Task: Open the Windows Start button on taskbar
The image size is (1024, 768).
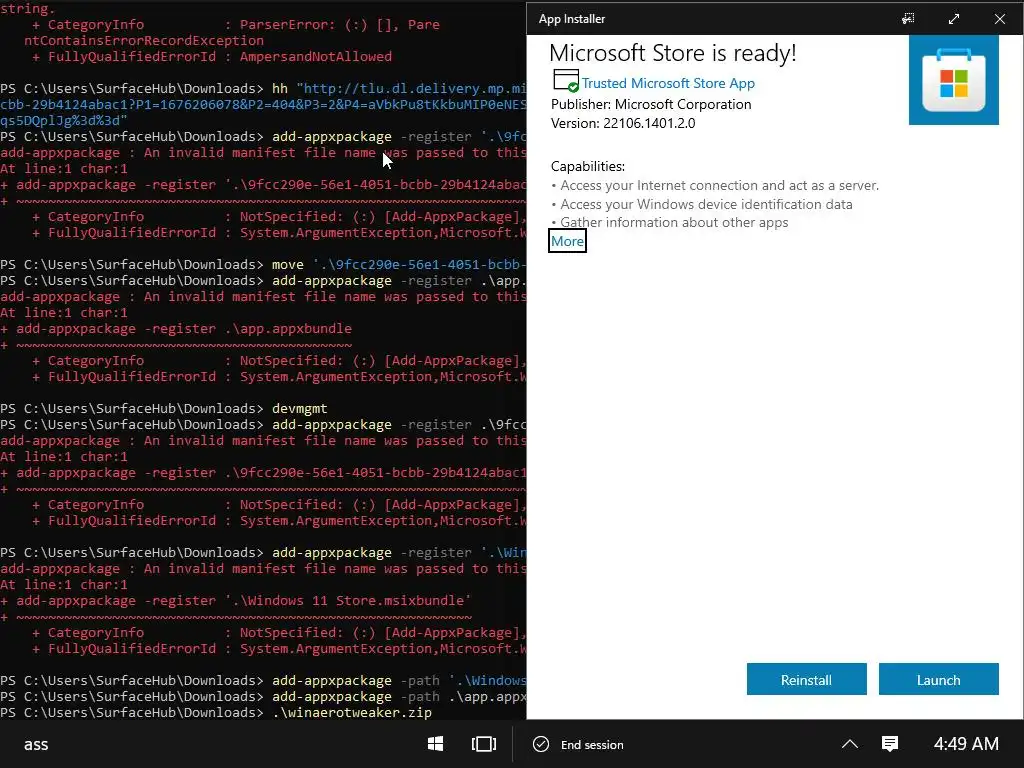Action: pyautogui.click(x=436, y=744)
